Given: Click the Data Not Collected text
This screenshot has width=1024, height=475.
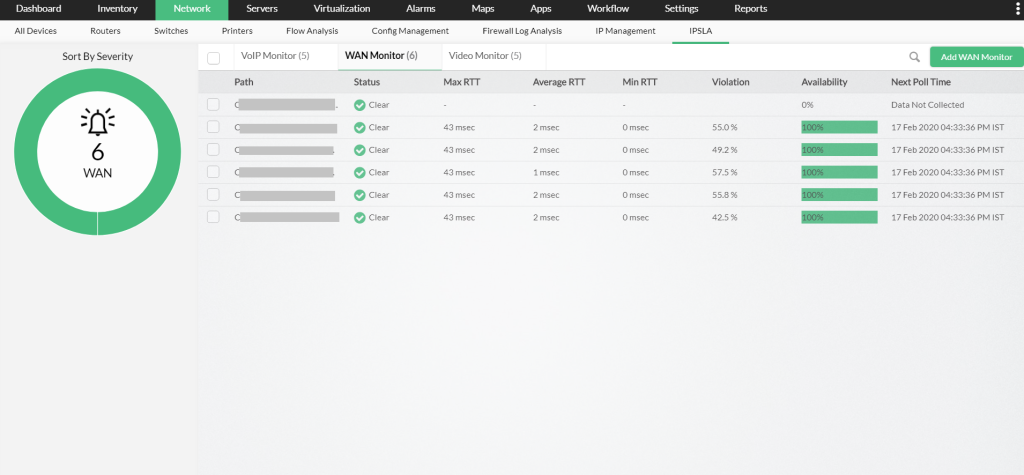Looking at the screenshot, I should 927,105.
